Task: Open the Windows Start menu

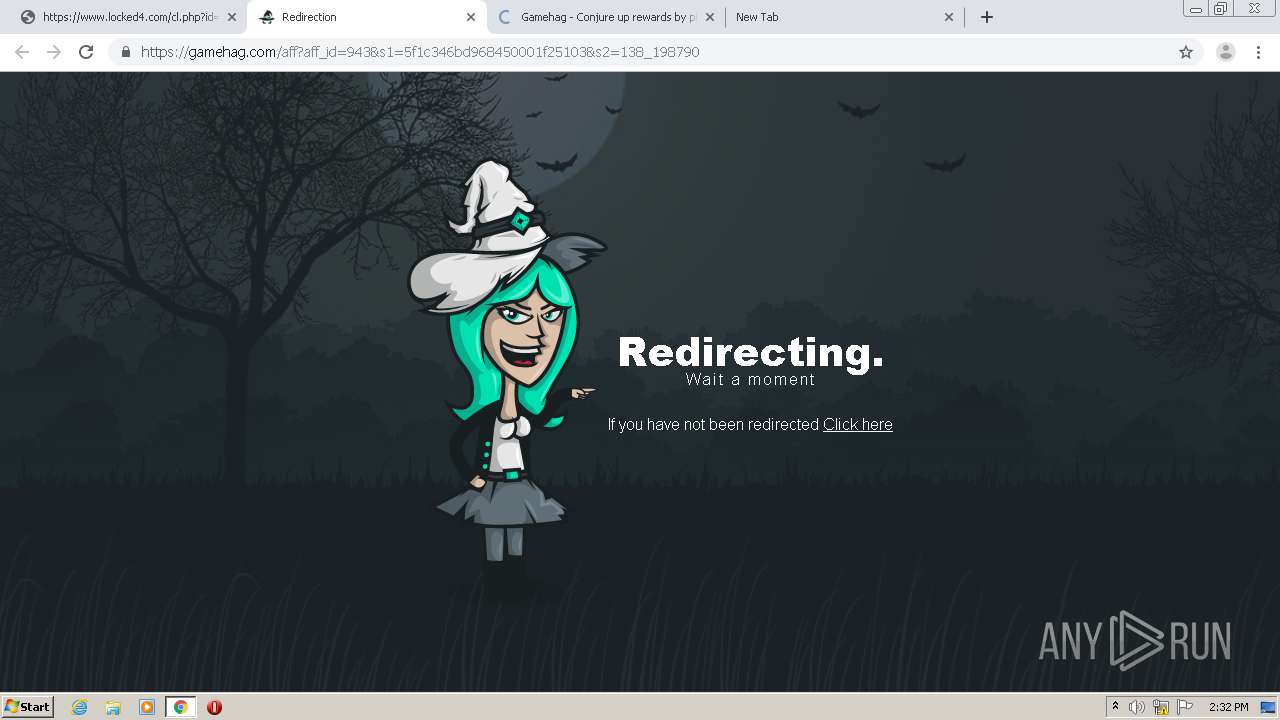Action: pyautogui.click(x=27, y=707)
